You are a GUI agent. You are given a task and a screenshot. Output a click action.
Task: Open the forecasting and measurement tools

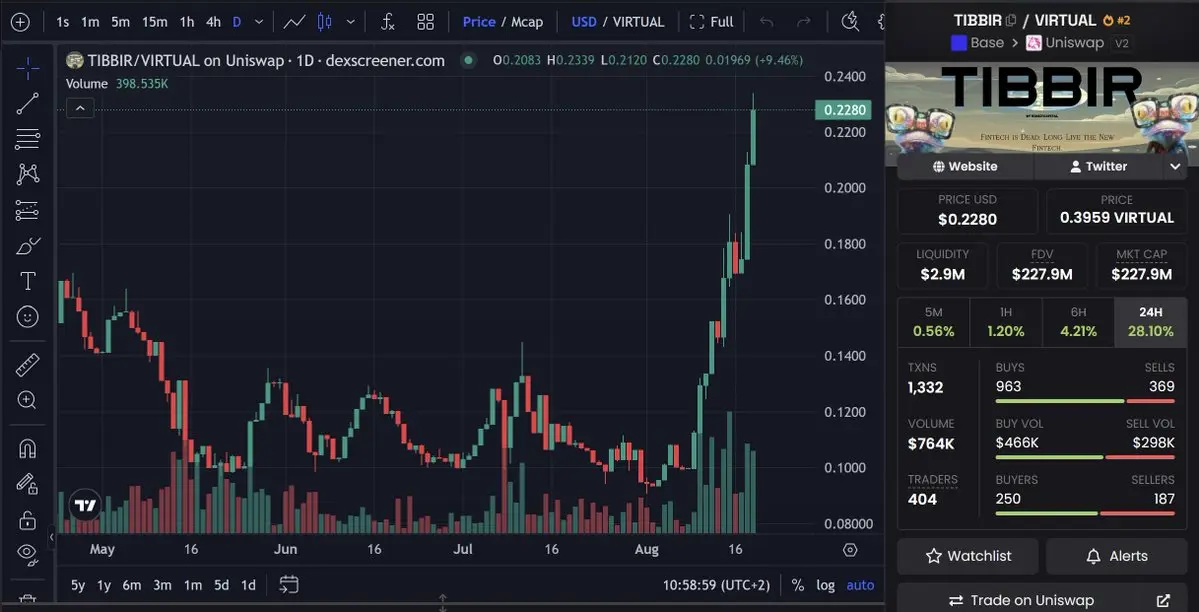click(x=28, y=210)
